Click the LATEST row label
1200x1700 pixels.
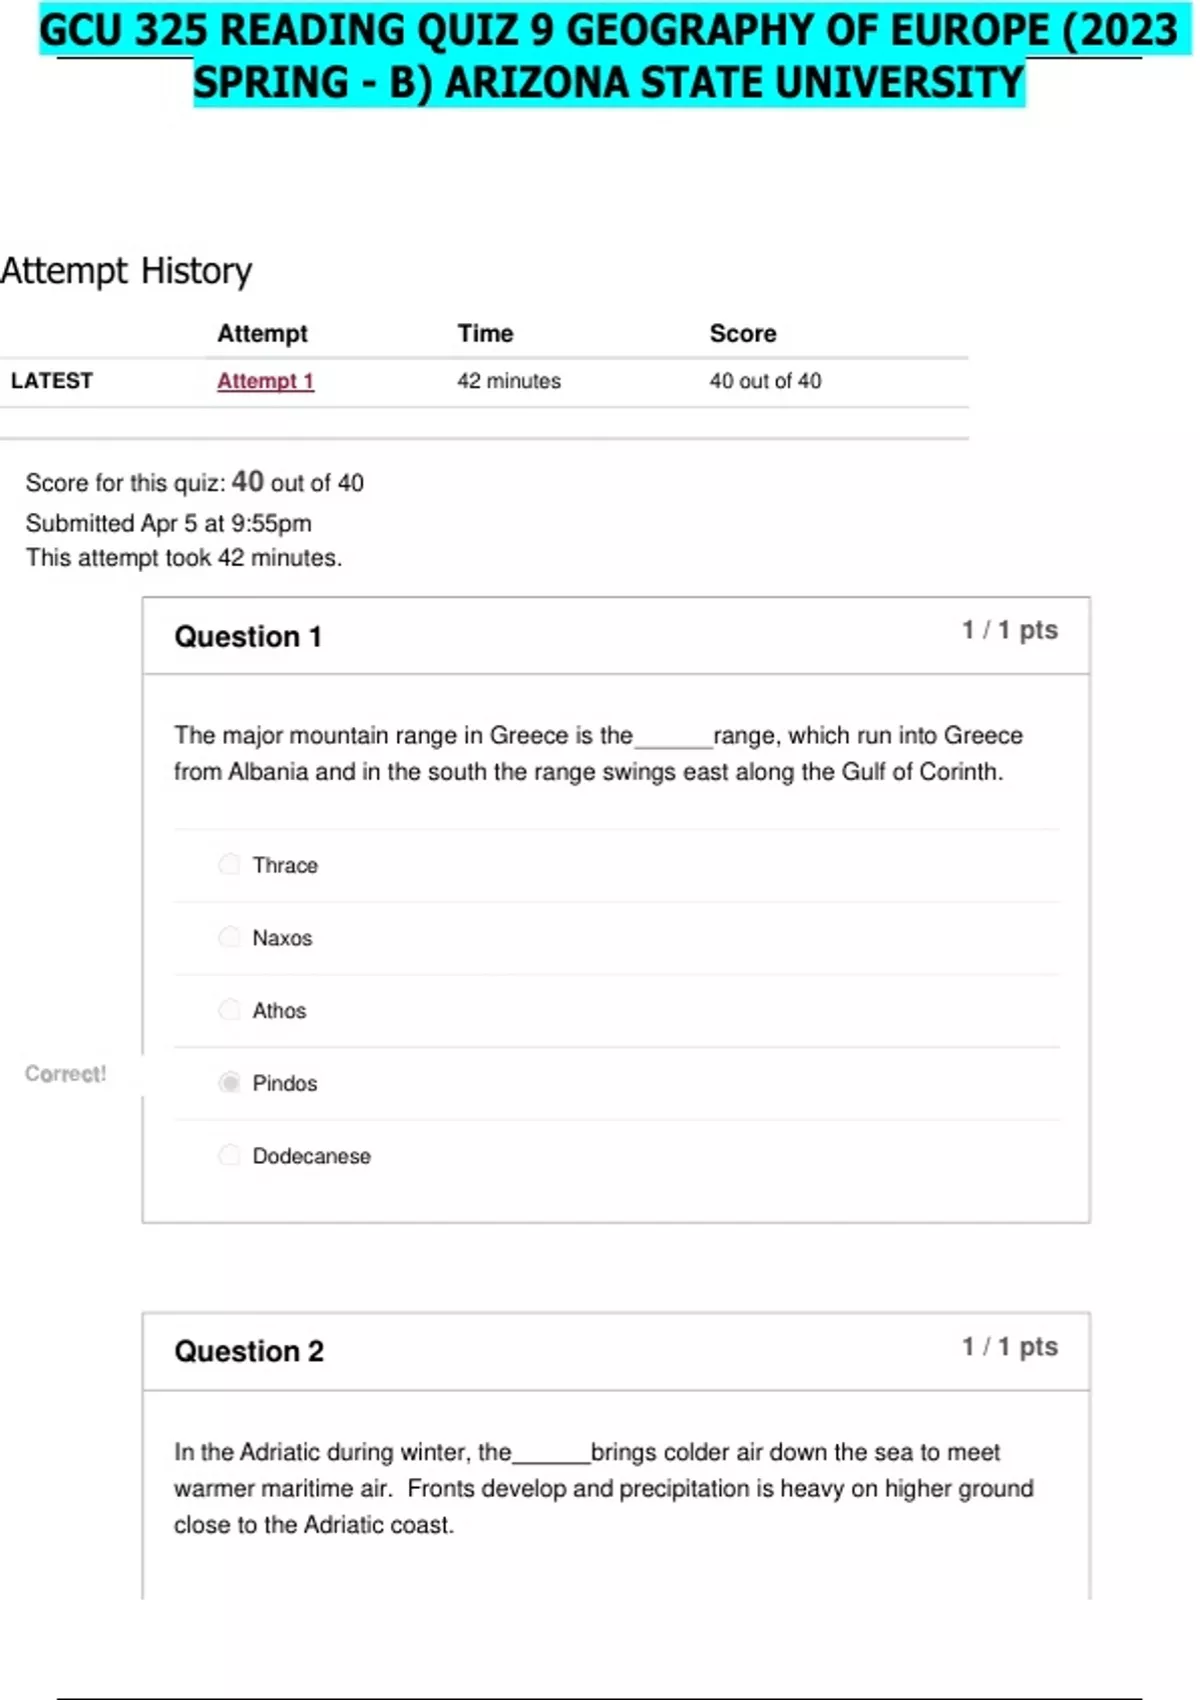[52, 381]
